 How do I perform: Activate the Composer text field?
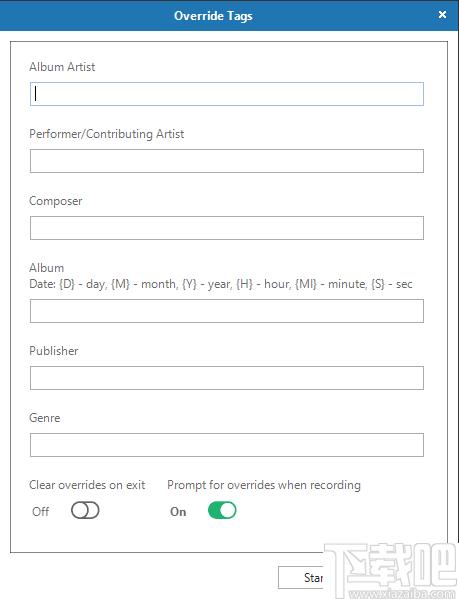click(x=227, y=228)
